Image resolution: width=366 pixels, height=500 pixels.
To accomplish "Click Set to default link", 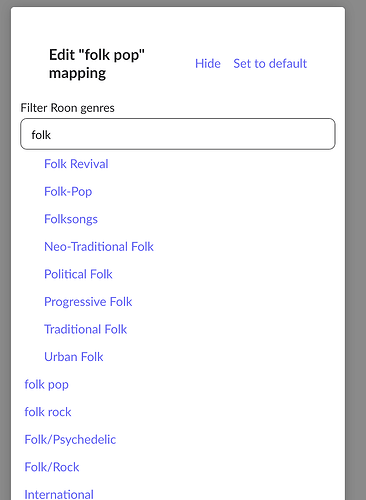I will coord(270,63).
